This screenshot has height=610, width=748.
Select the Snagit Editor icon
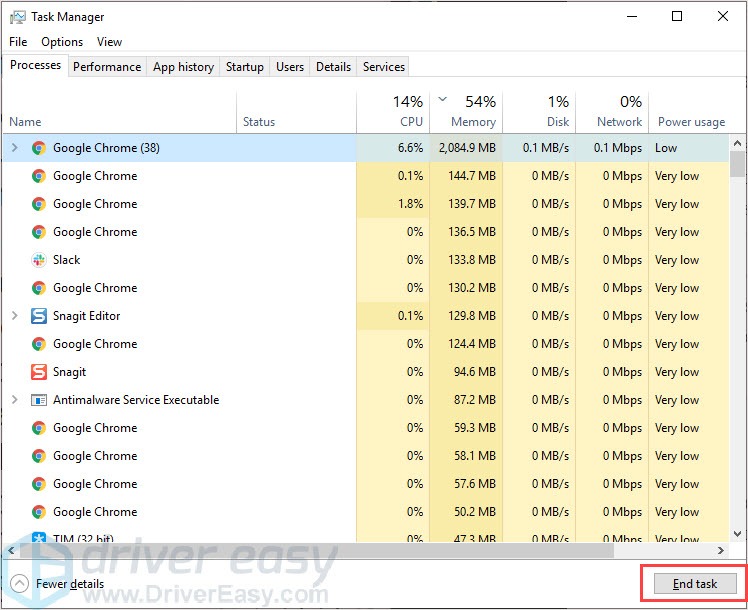[x=38, y=316]
